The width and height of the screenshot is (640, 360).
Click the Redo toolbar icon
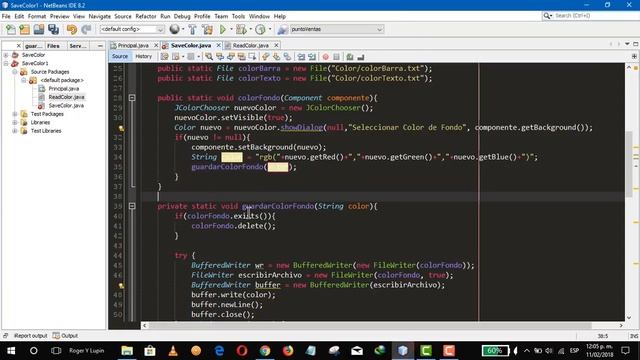coord(86,29)
